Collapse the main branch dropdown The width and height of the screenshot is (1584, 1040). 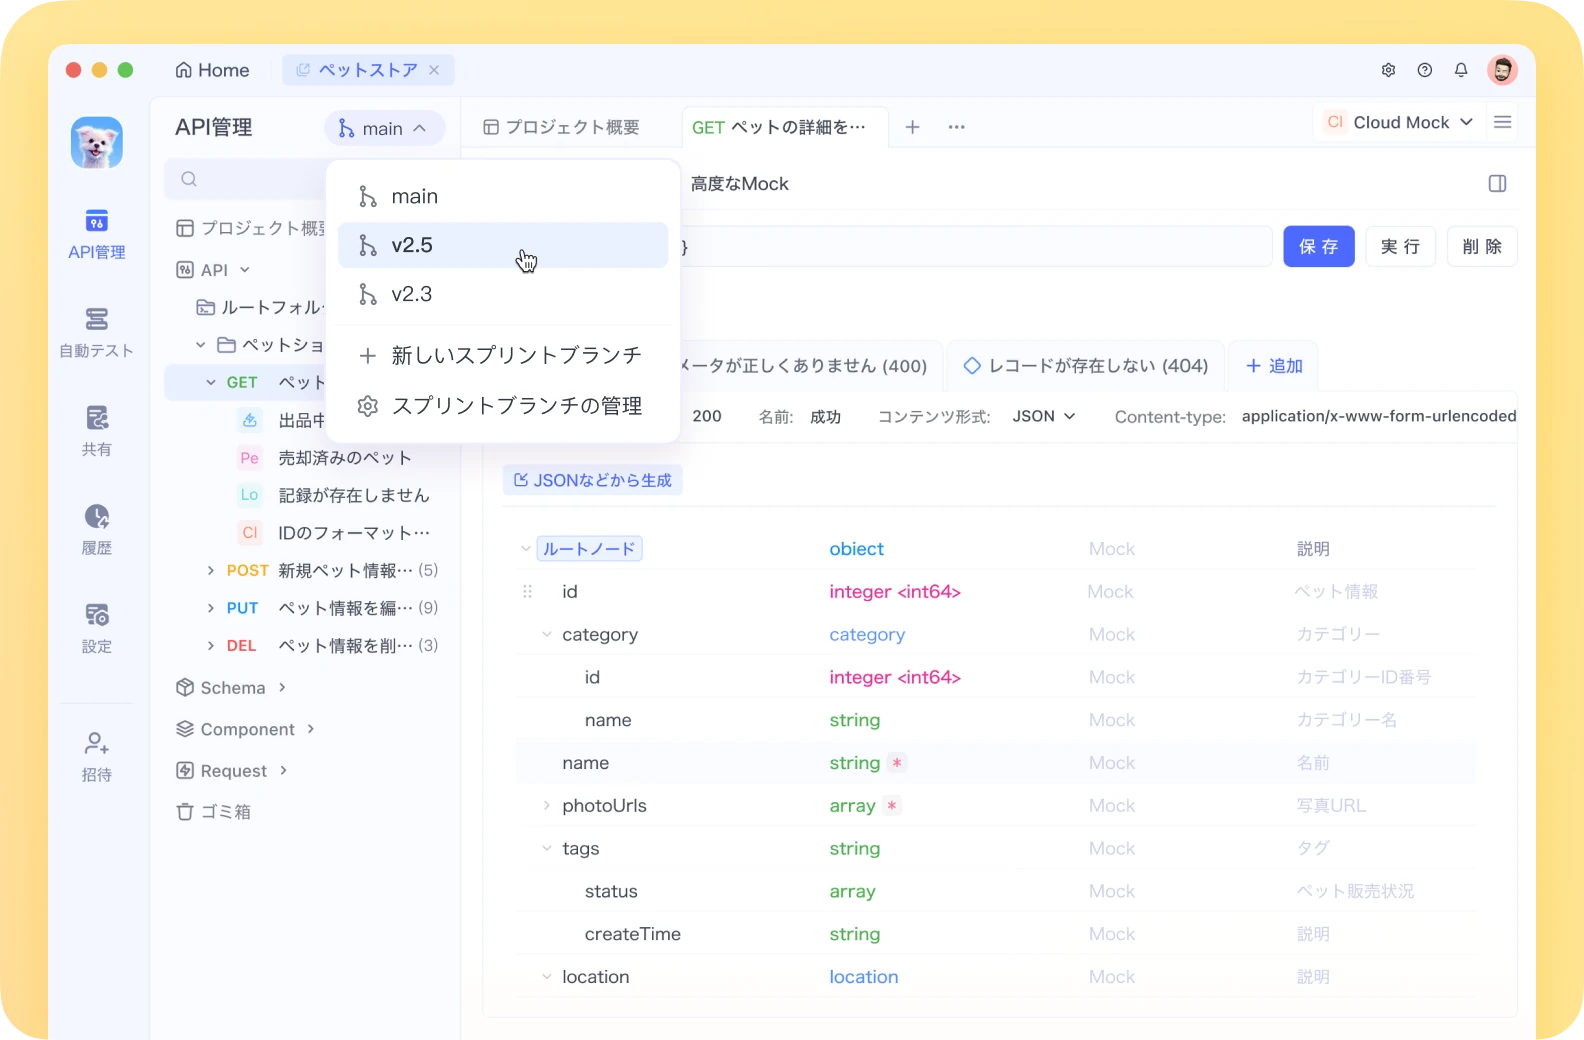click(384, 128)
